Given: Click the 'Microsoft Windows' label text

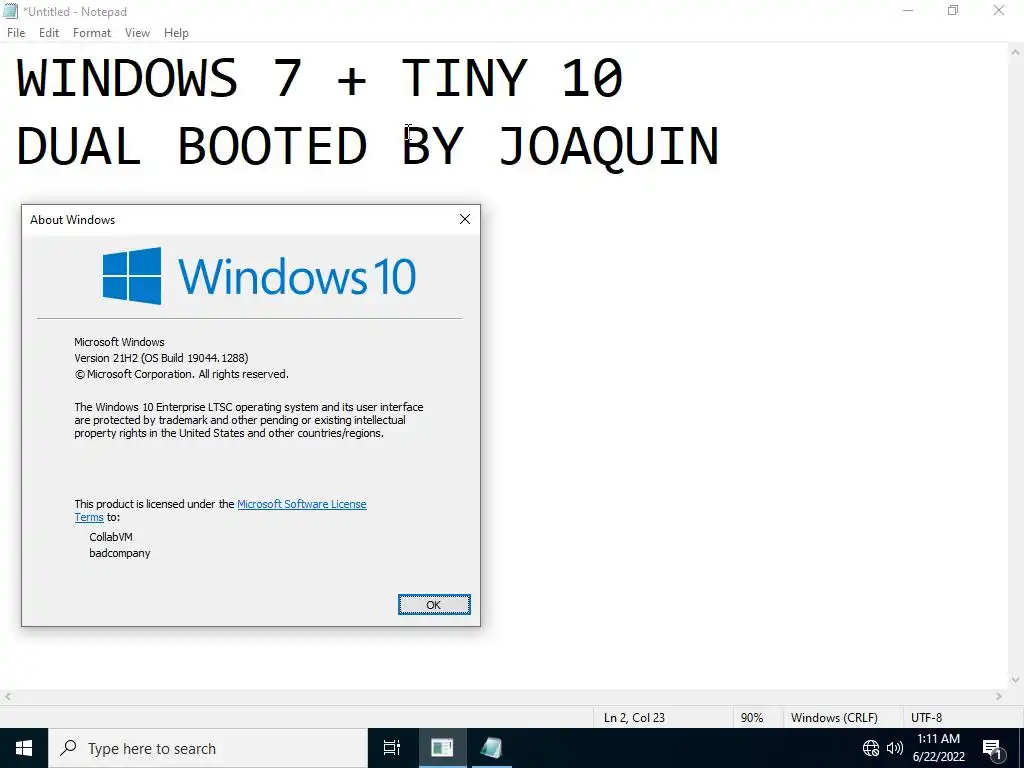Looking at the screenshot, I should [x=119, y=342].
